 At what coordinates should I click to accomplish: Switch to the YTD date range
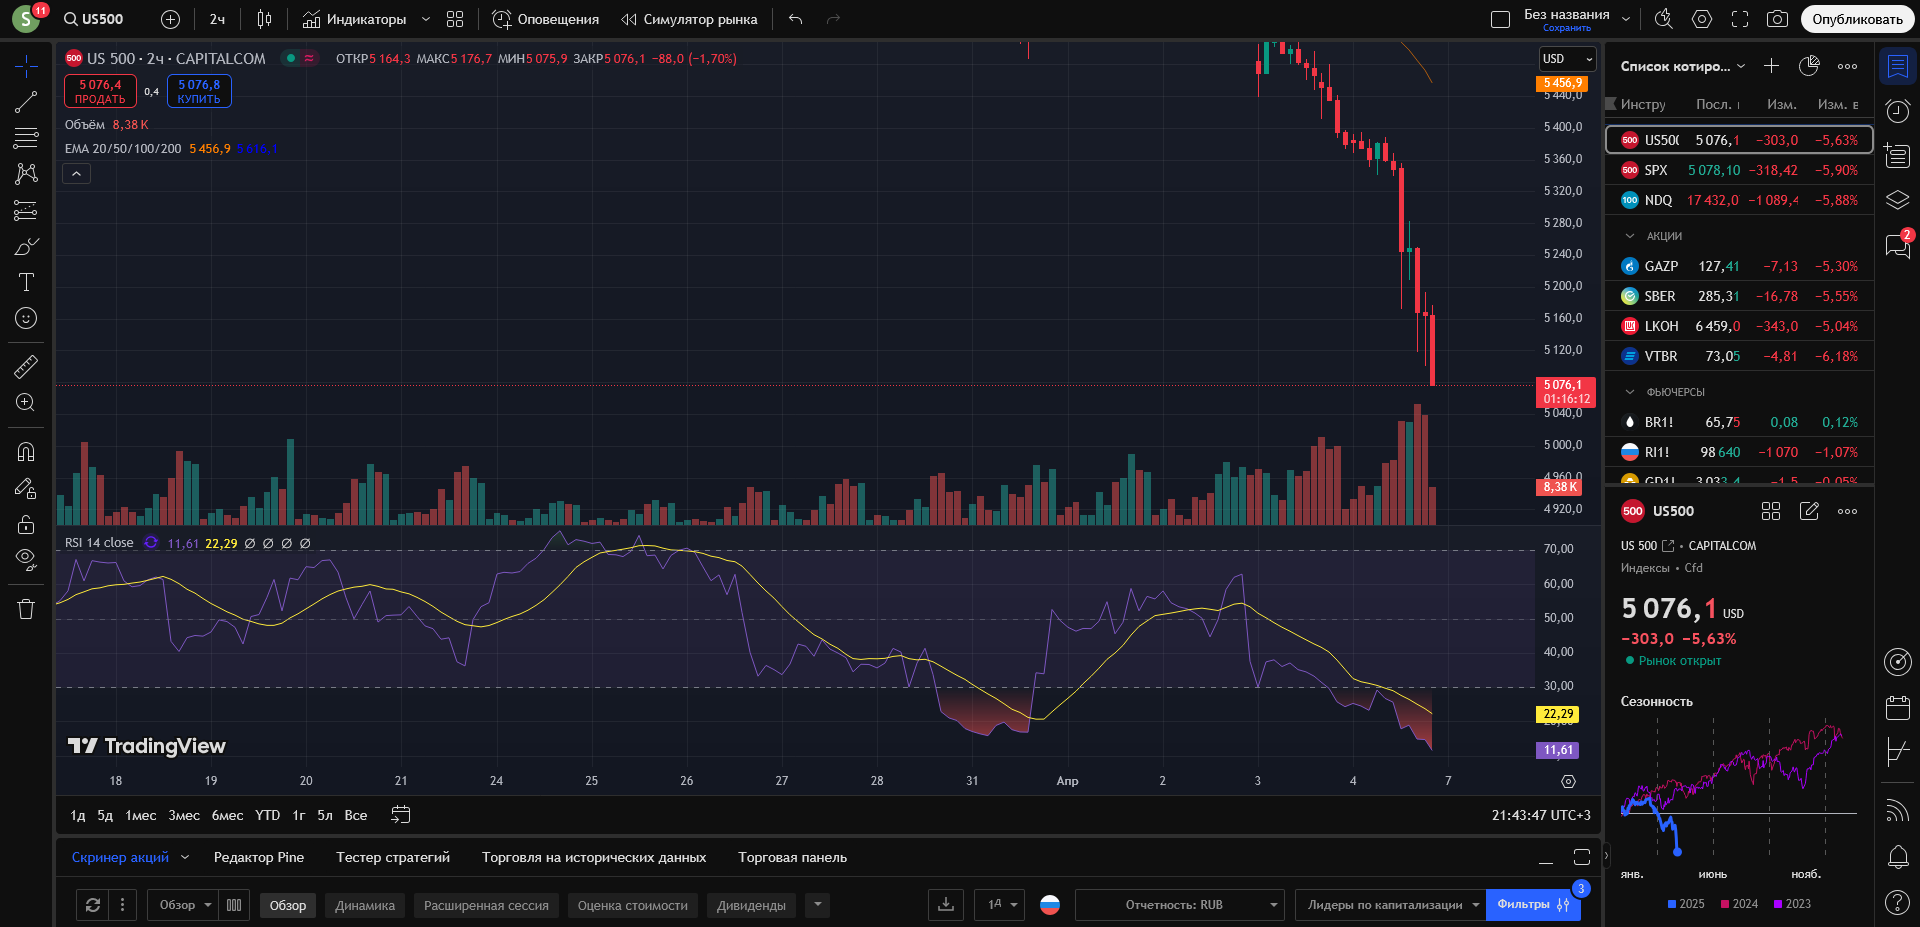[x=267, y=815]
